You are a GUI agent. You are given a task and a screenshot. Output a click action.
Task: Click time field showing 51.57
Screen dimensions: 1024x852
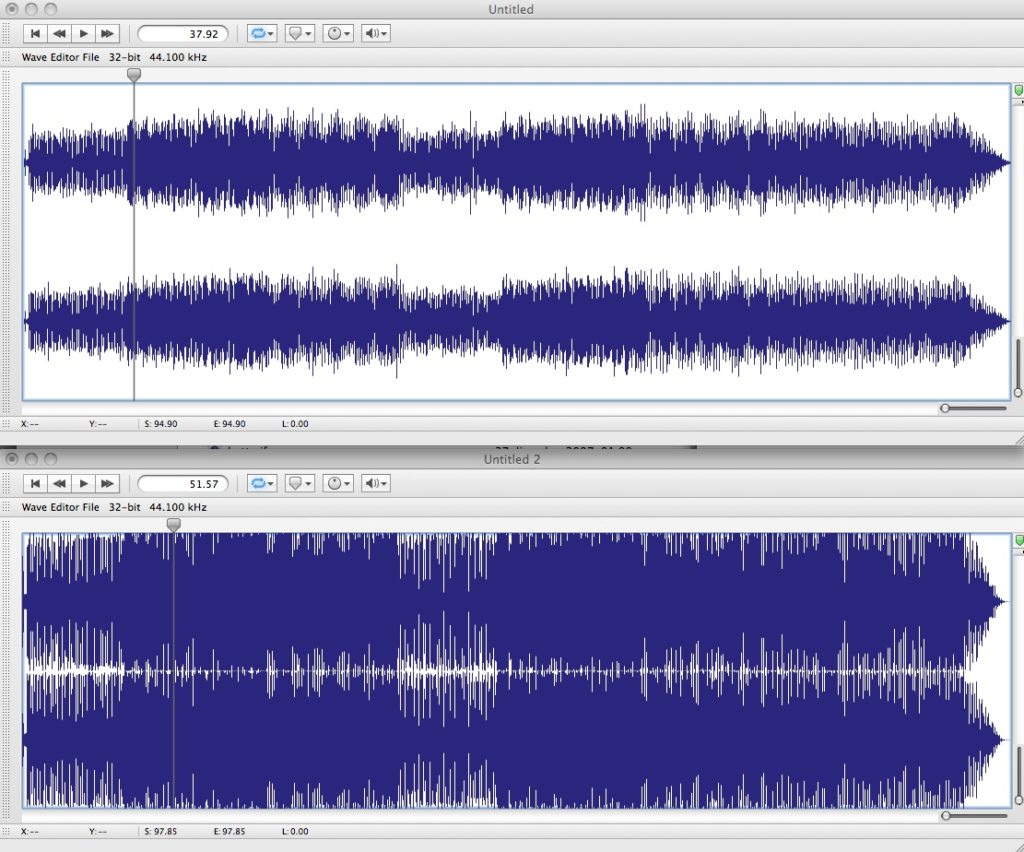coord(183,484)
